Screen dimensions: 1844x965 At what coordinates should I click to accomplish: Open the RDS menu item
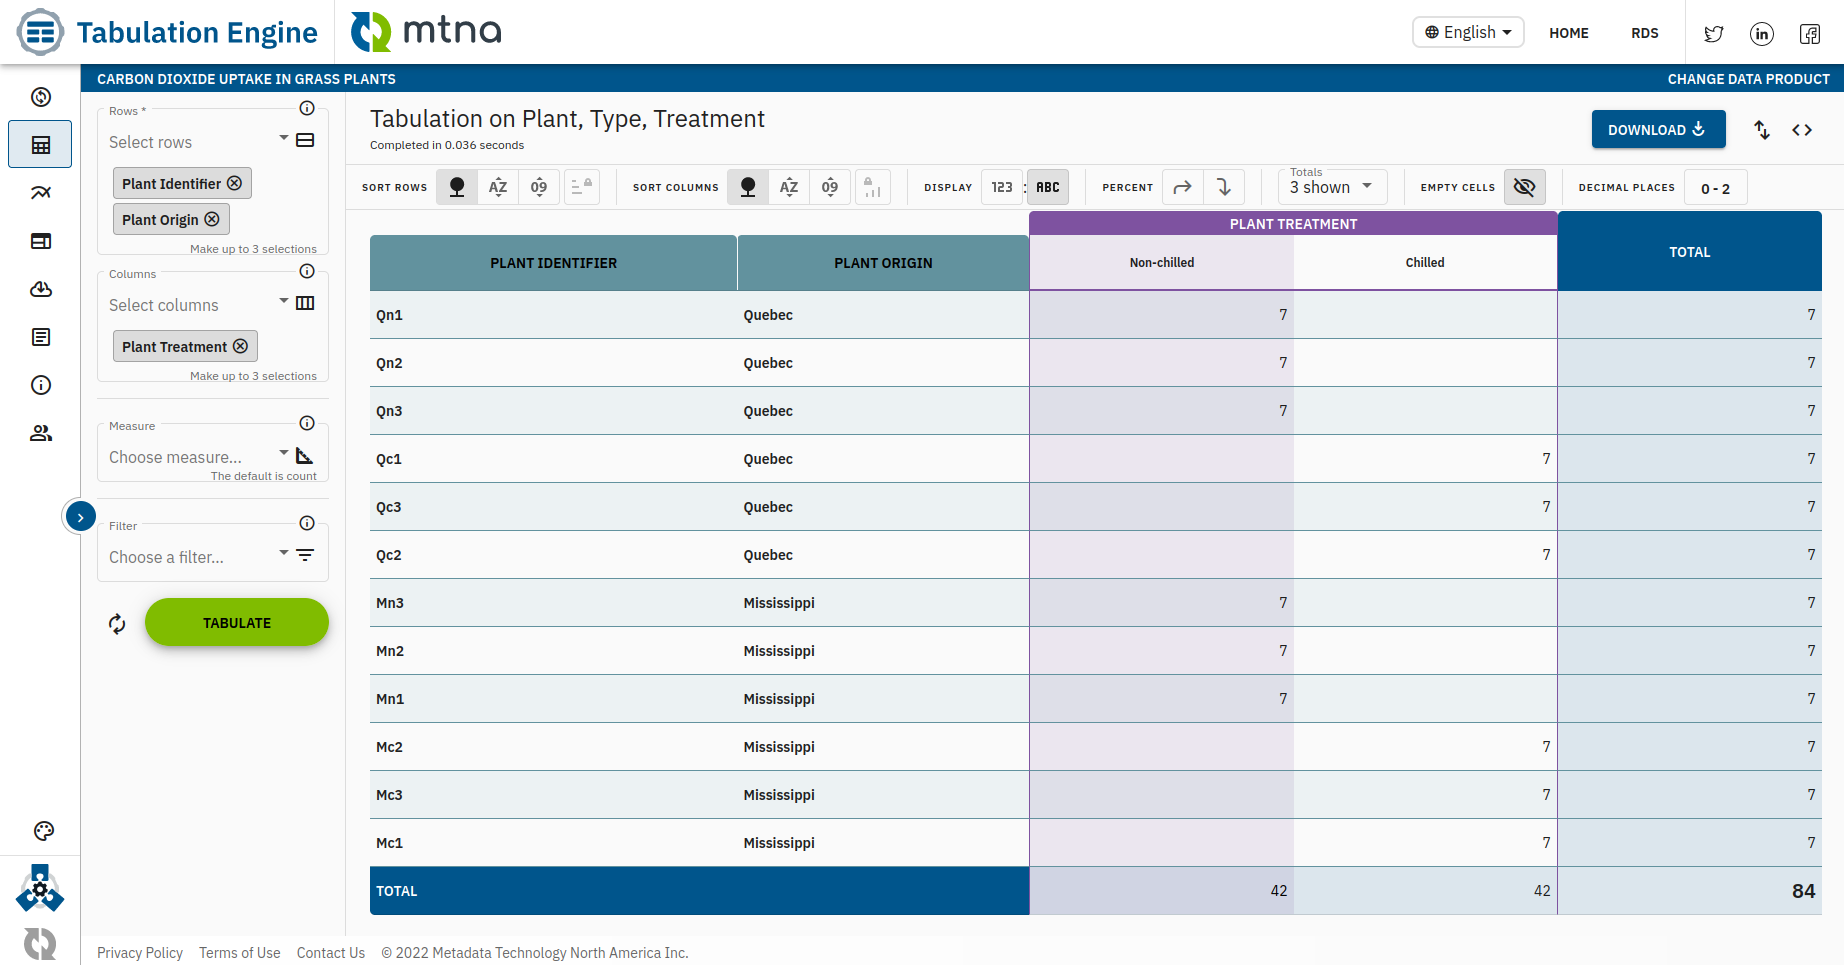pos(1645,33)
